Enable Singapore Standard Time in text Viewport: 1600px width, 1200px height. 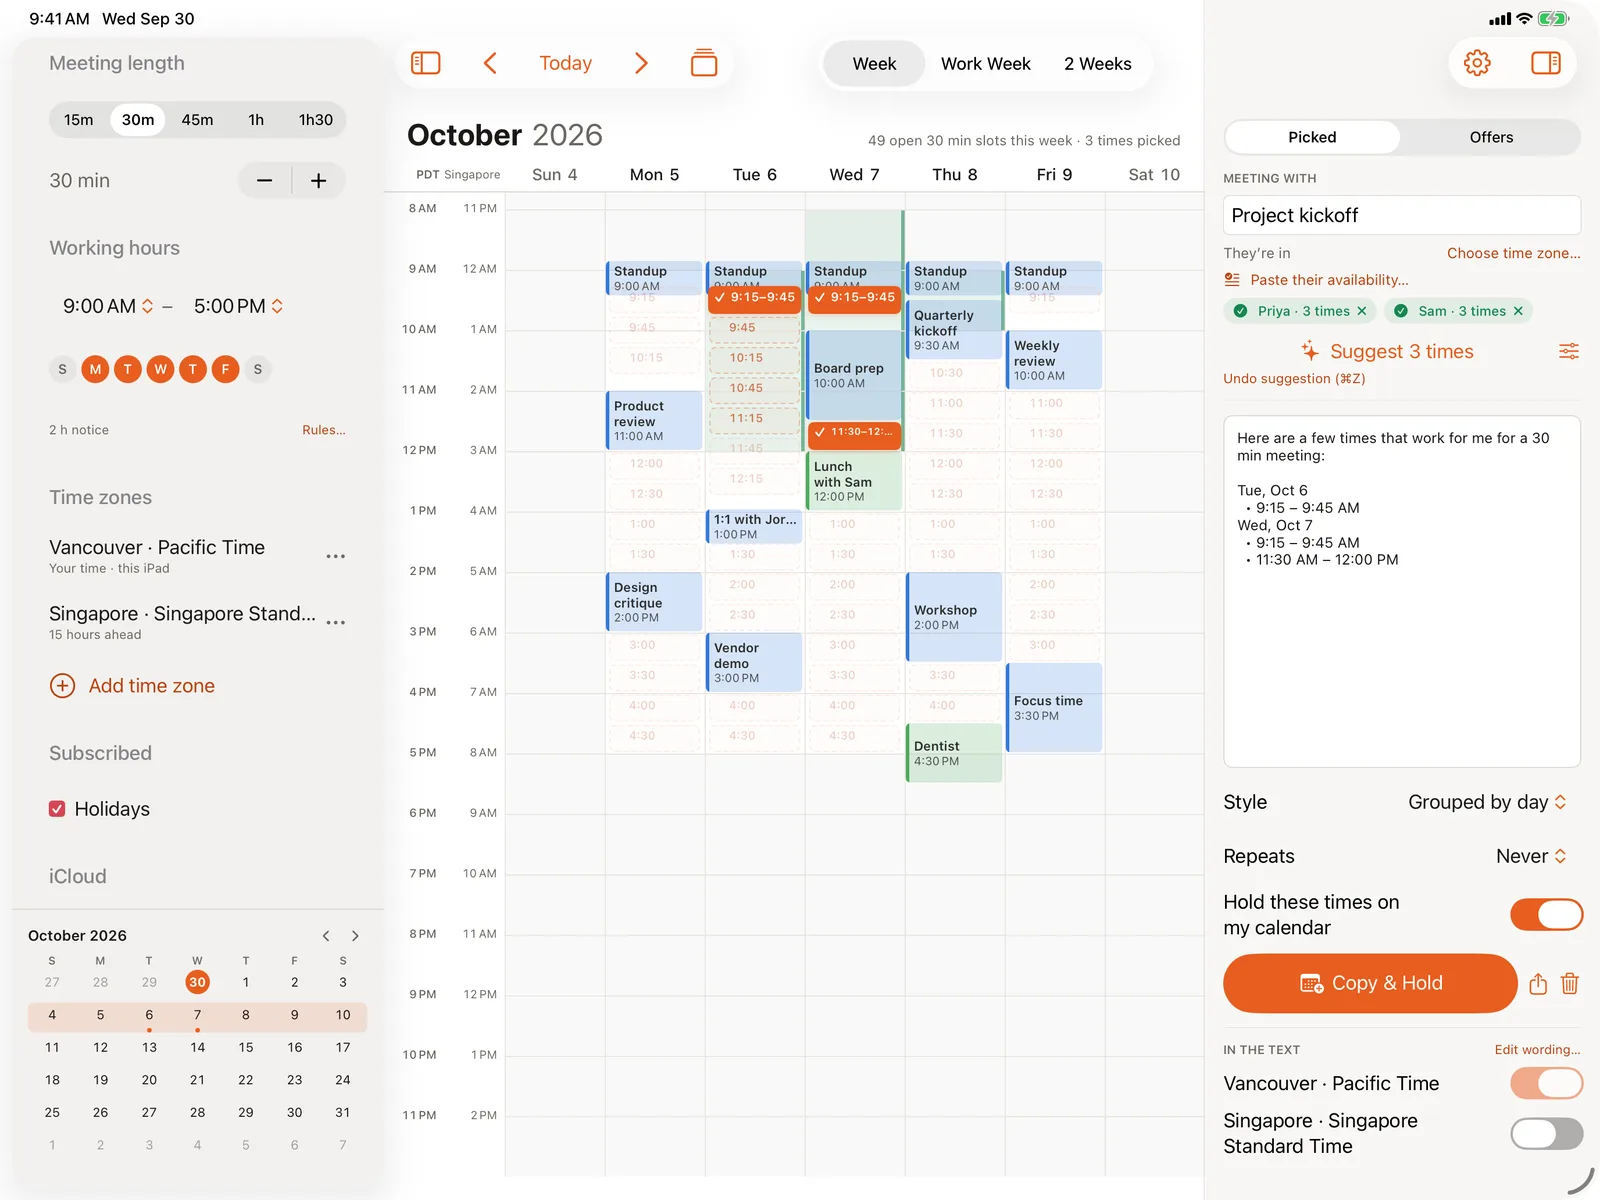1547,1134
